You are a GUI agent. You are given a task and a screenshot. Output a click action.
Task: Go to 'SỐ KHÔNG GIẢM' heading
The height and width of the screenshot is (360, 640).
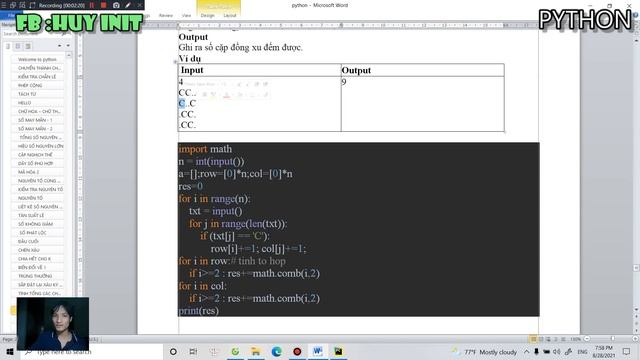37,224
